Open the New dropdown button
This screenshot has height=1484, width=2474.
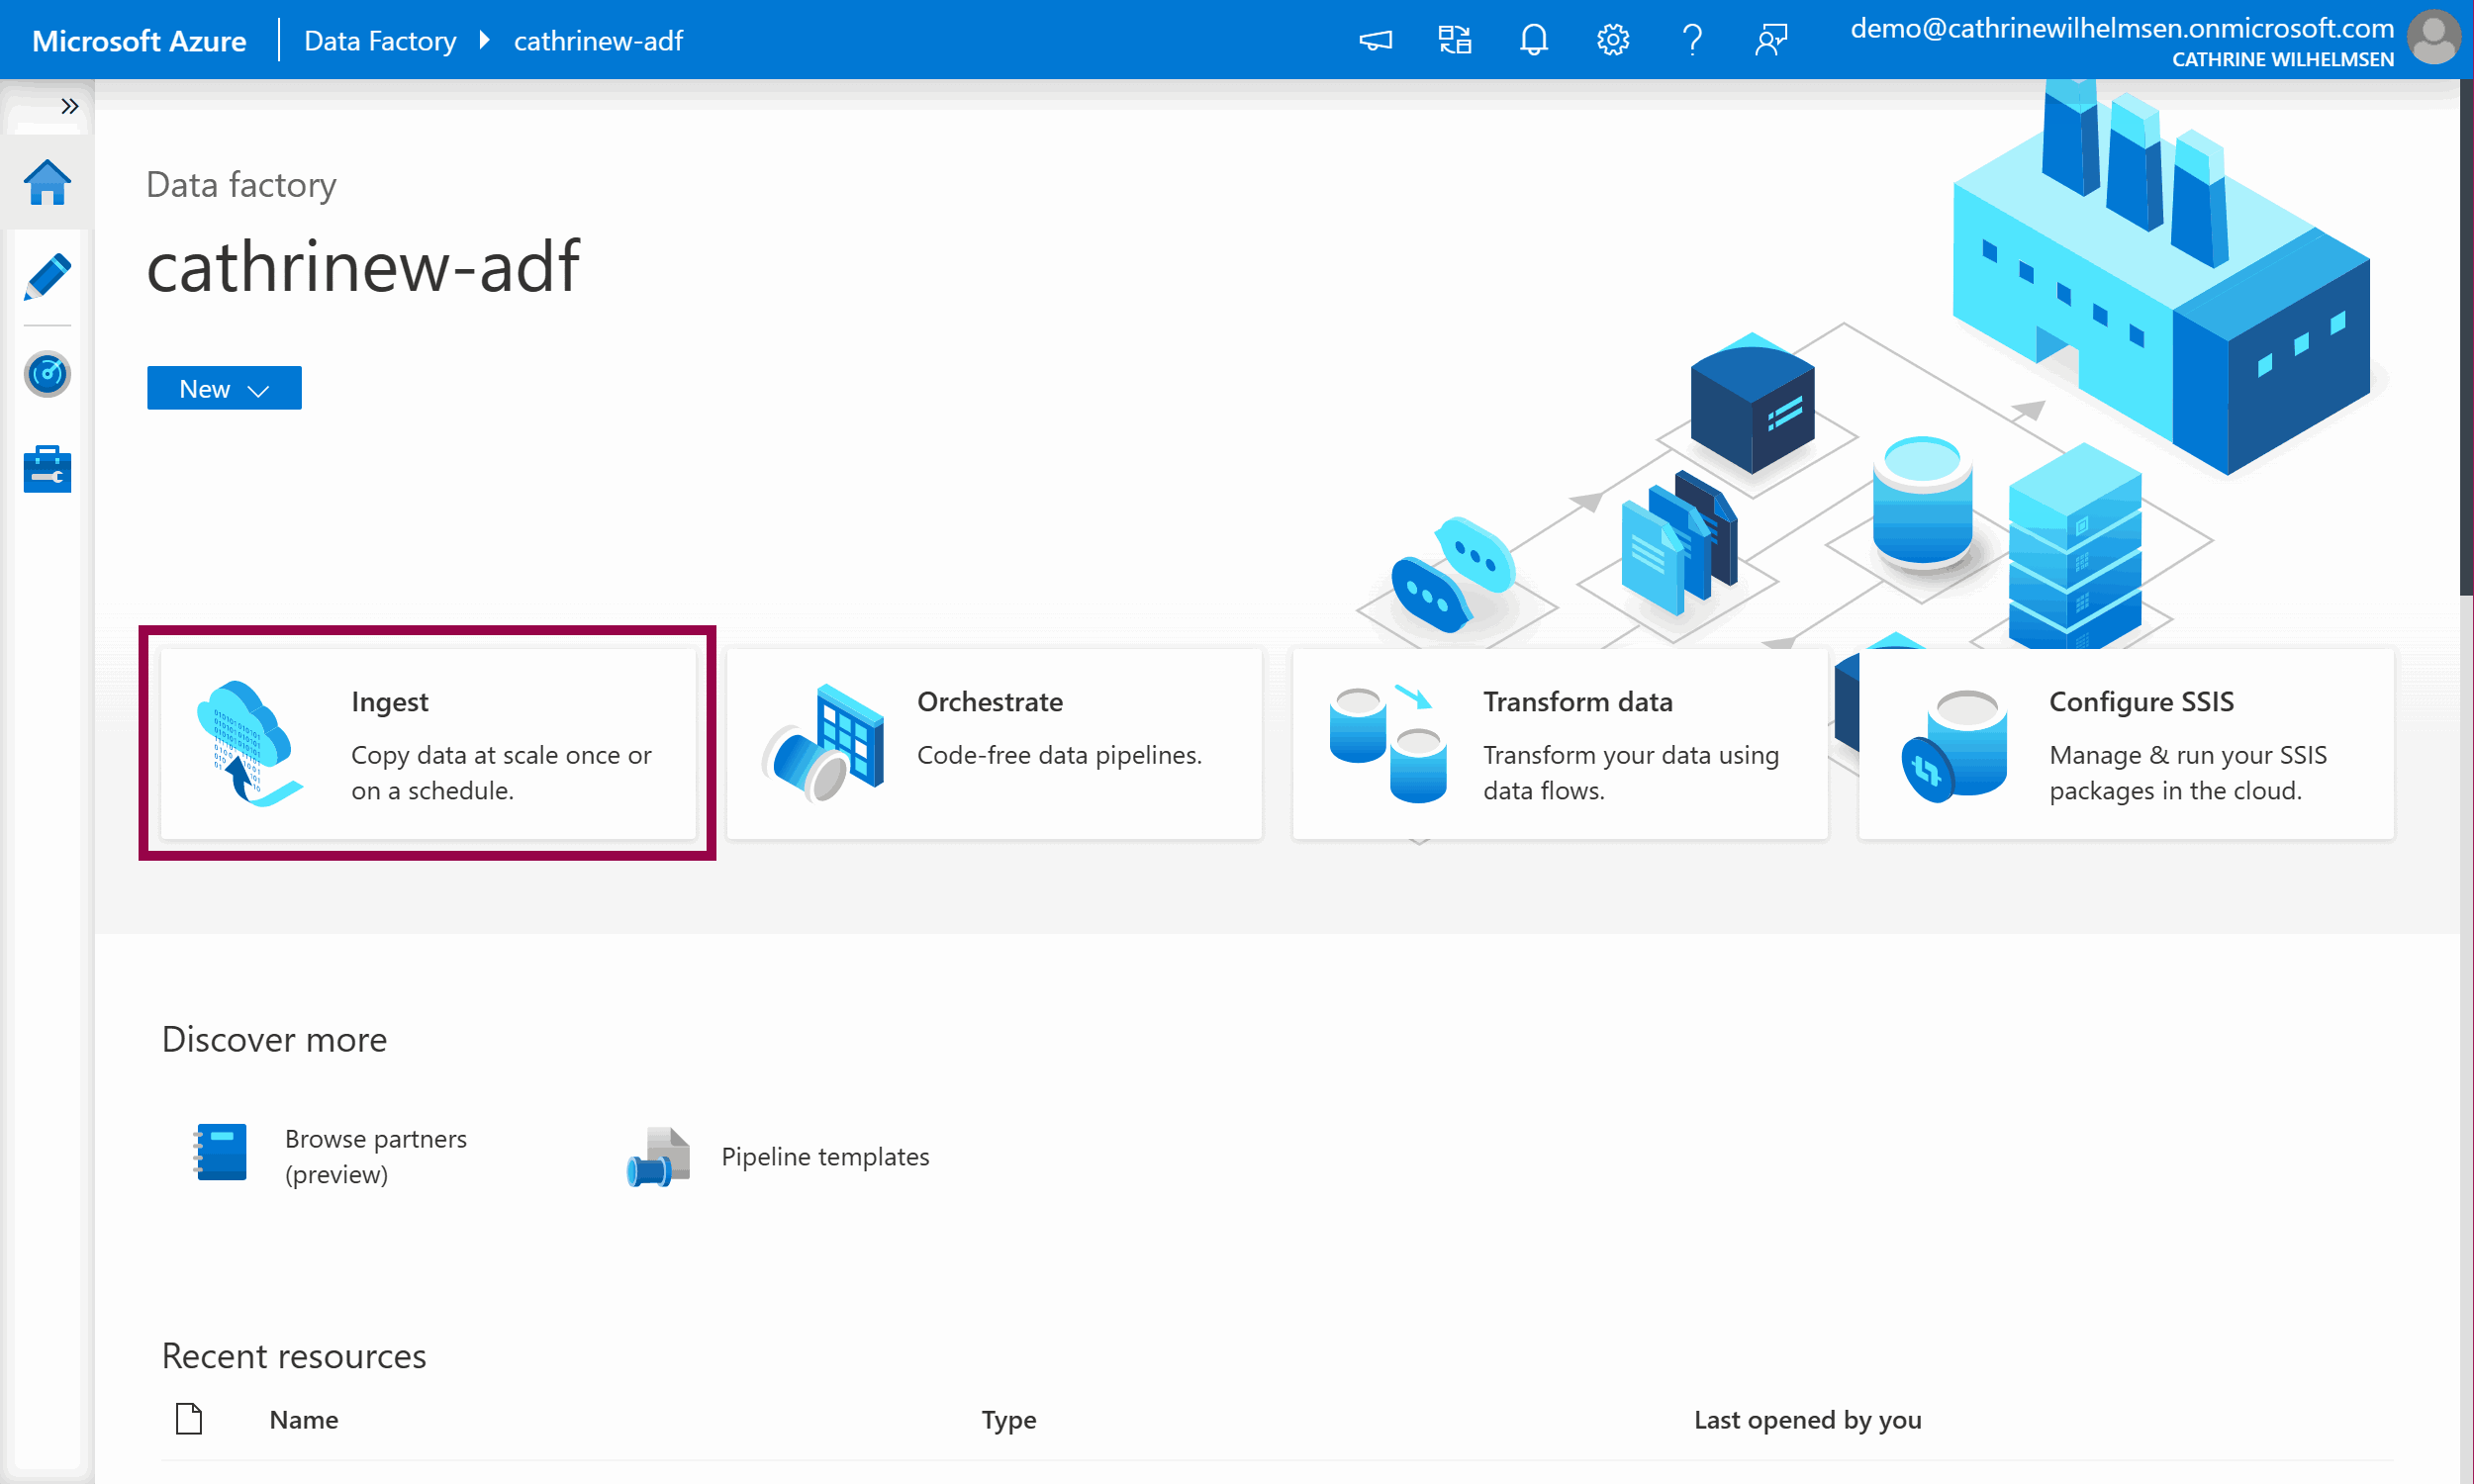pos(224,388)
